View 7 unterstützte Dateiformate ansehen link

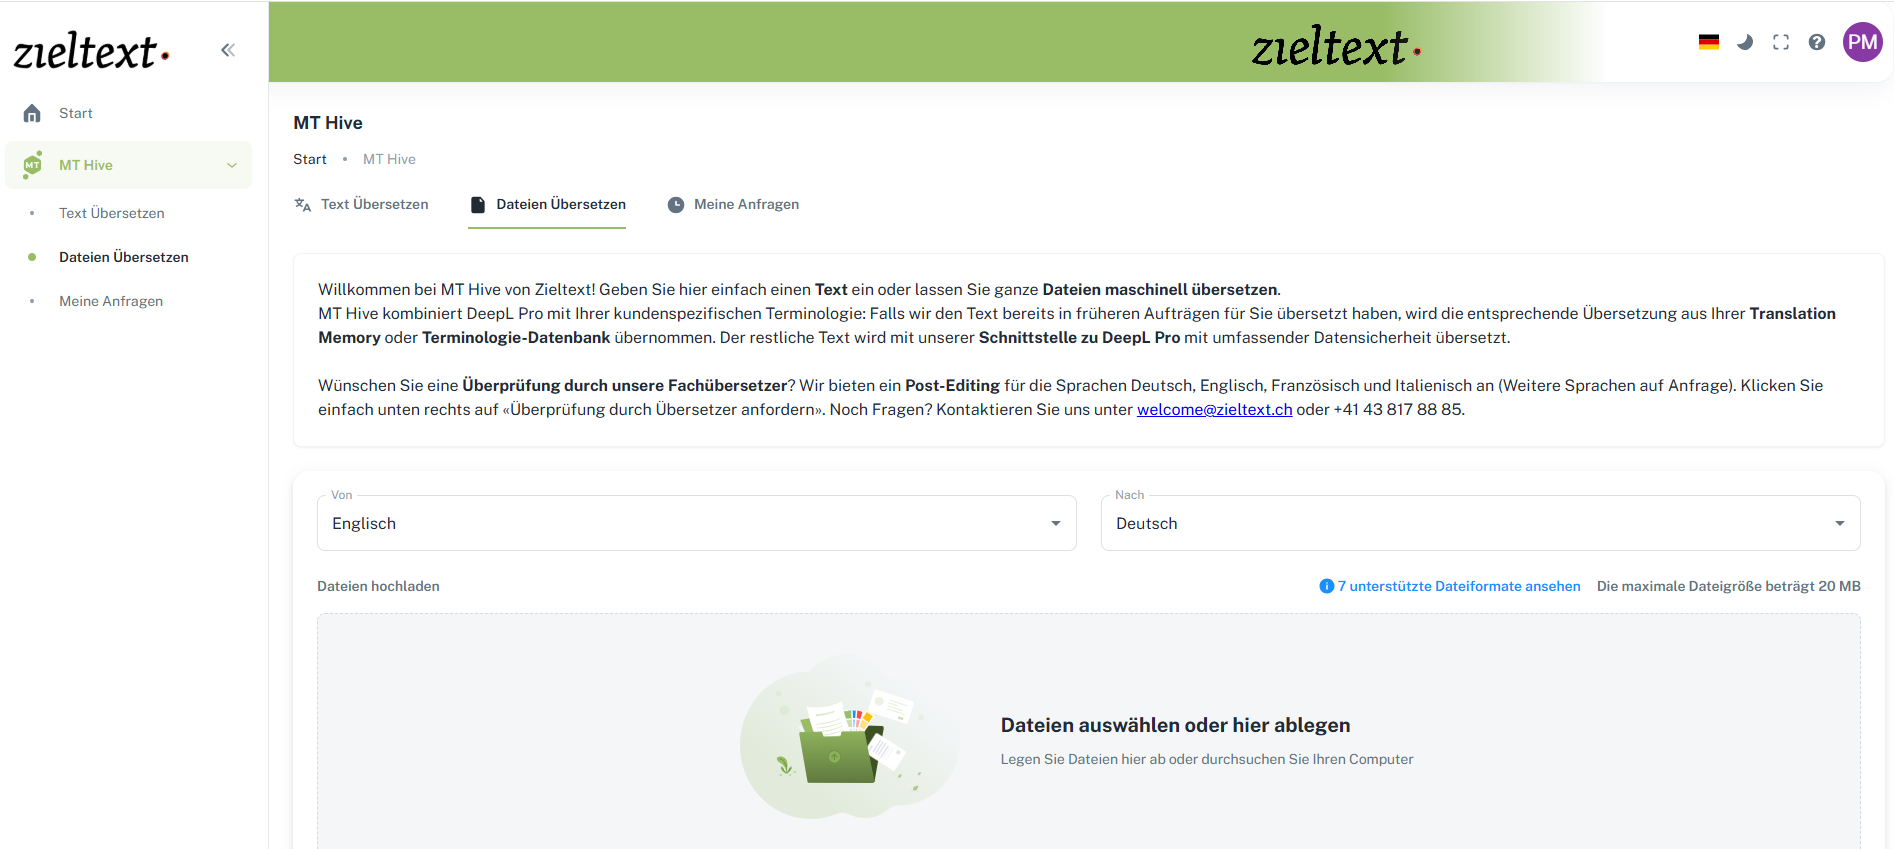tap(1459, 586)
